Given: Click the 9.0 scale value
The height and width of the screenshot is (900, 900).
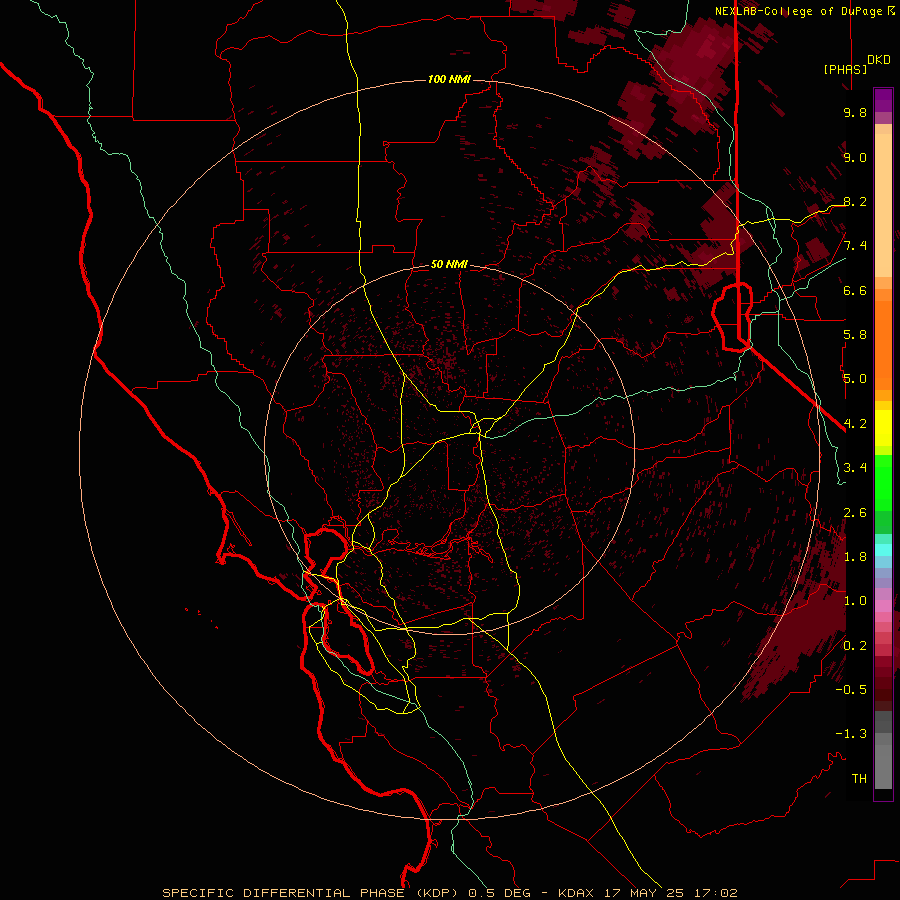Looking at the screenshot, I should tap(855, 157).
